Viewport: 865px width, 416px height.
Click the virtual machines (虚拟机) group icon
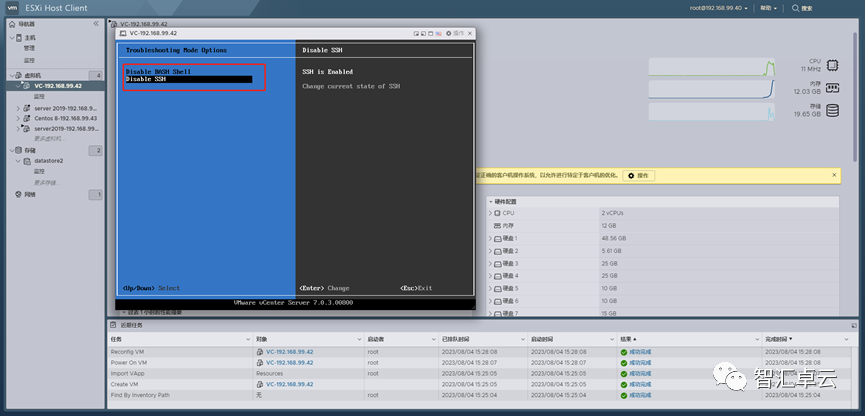19,75
